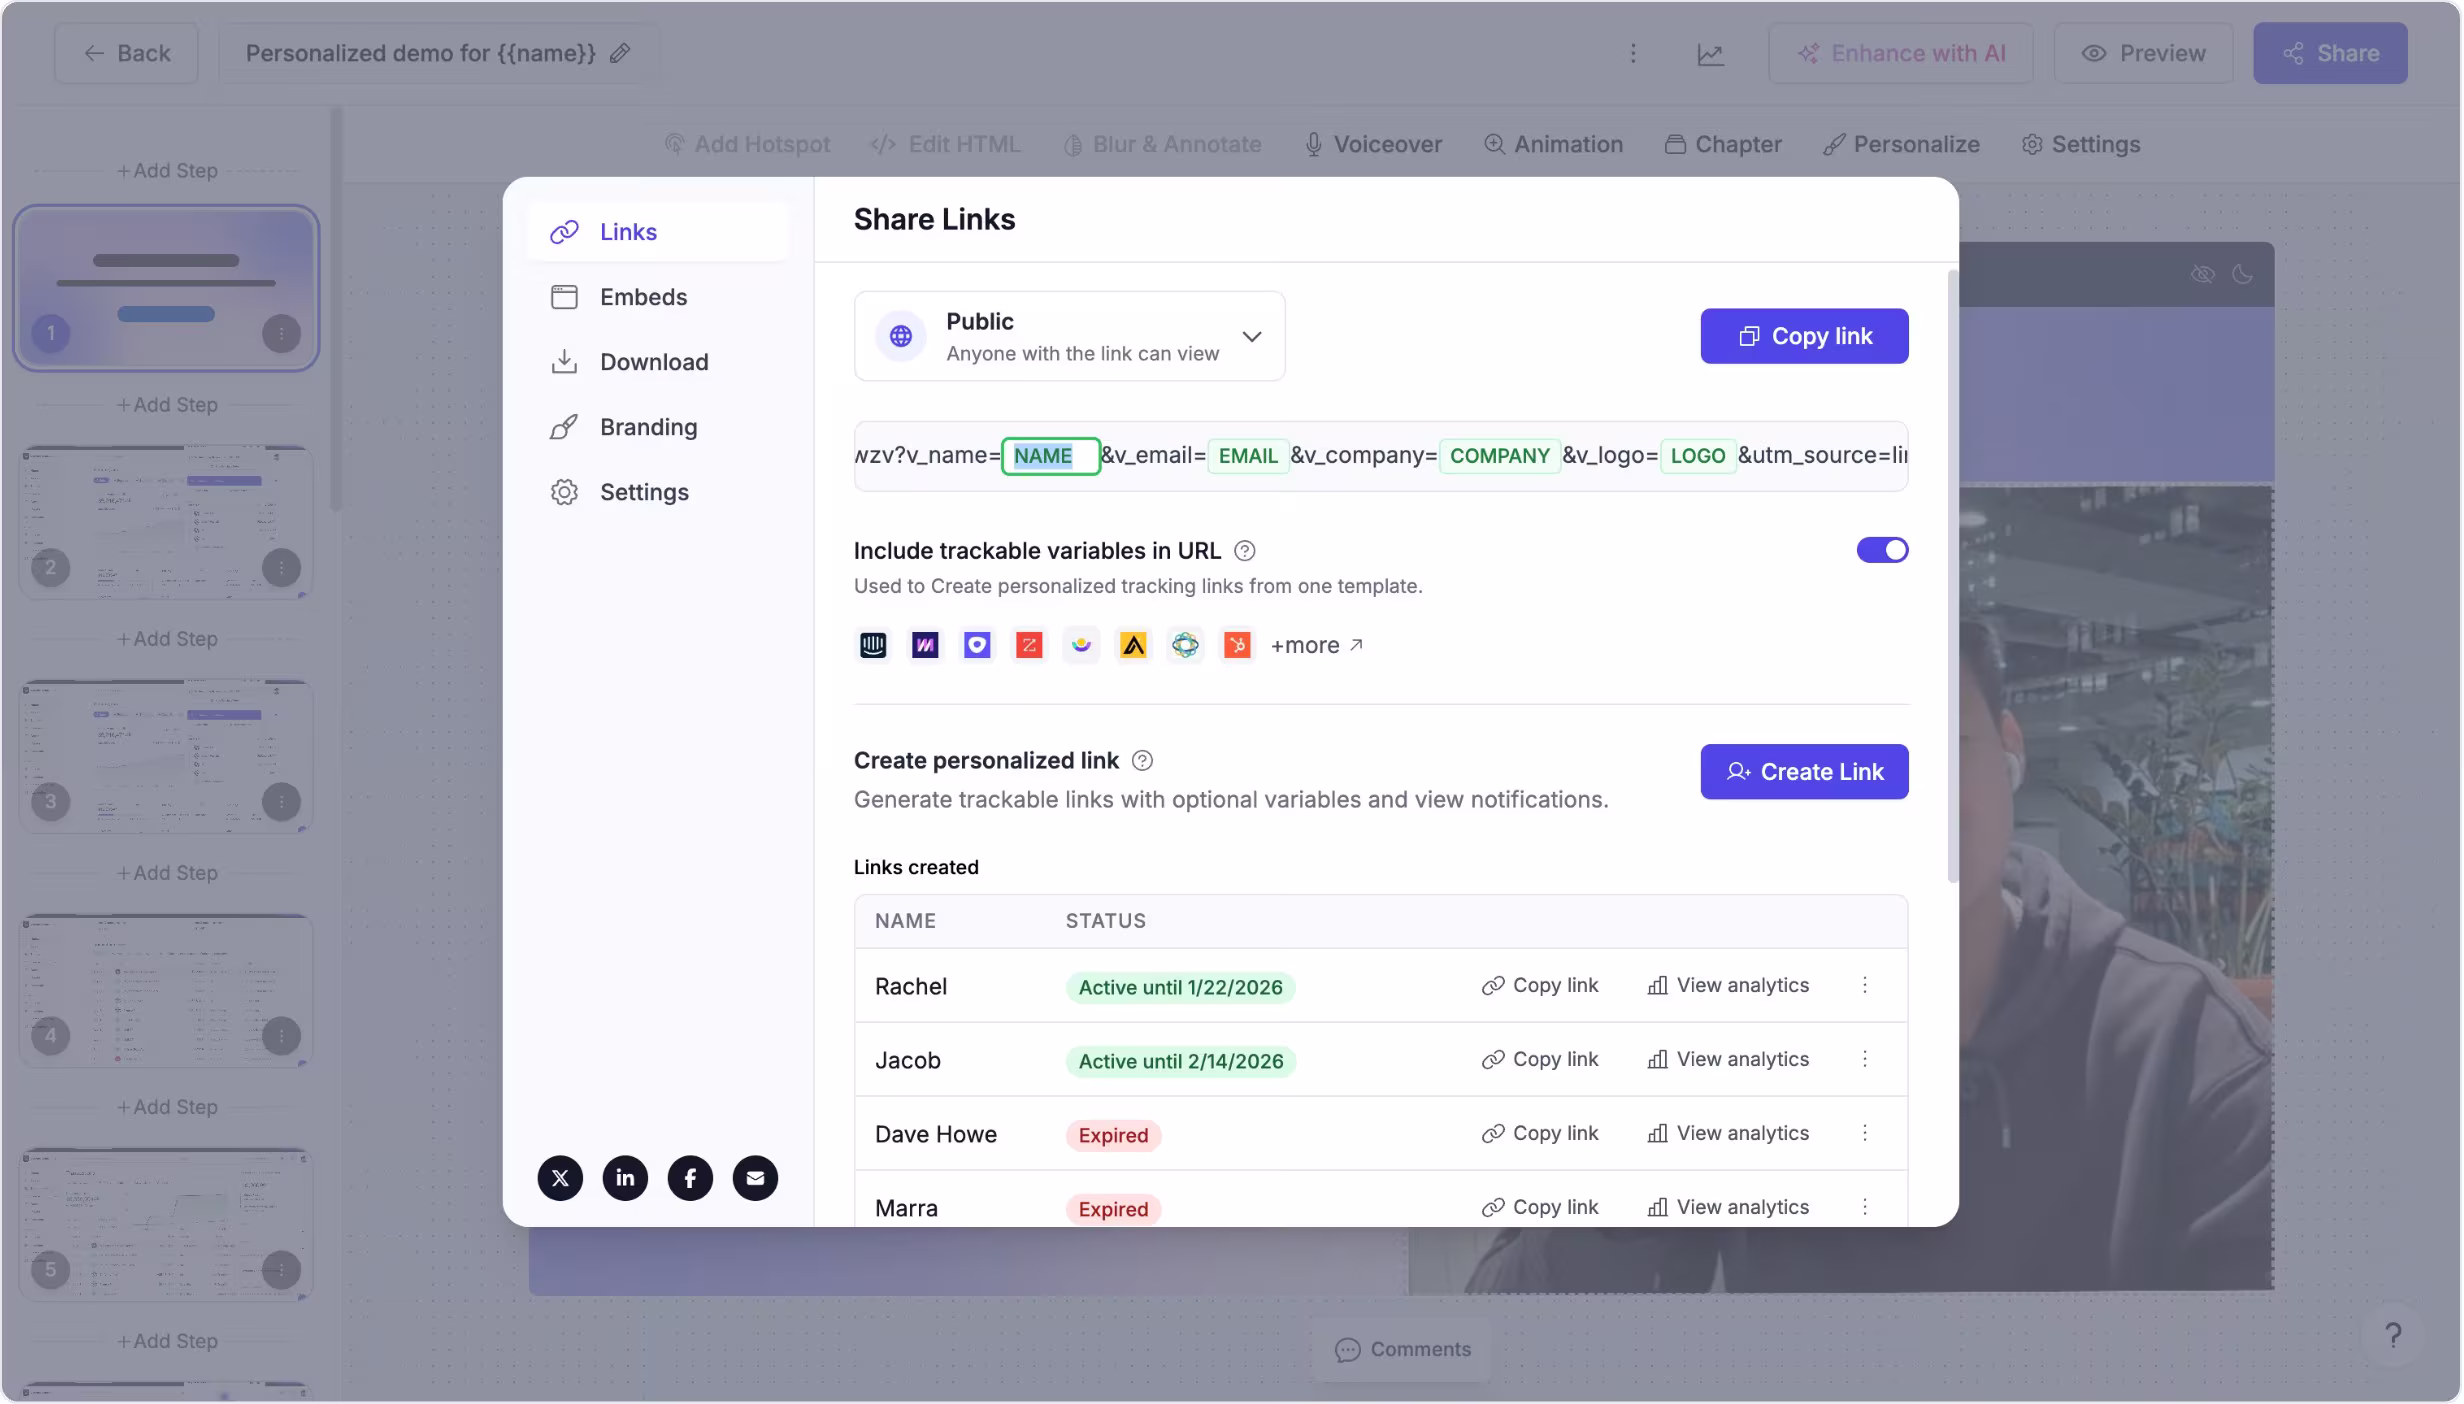
Task: Select step 3 thumbnail in the sidebar
Action: coord(165,757)
